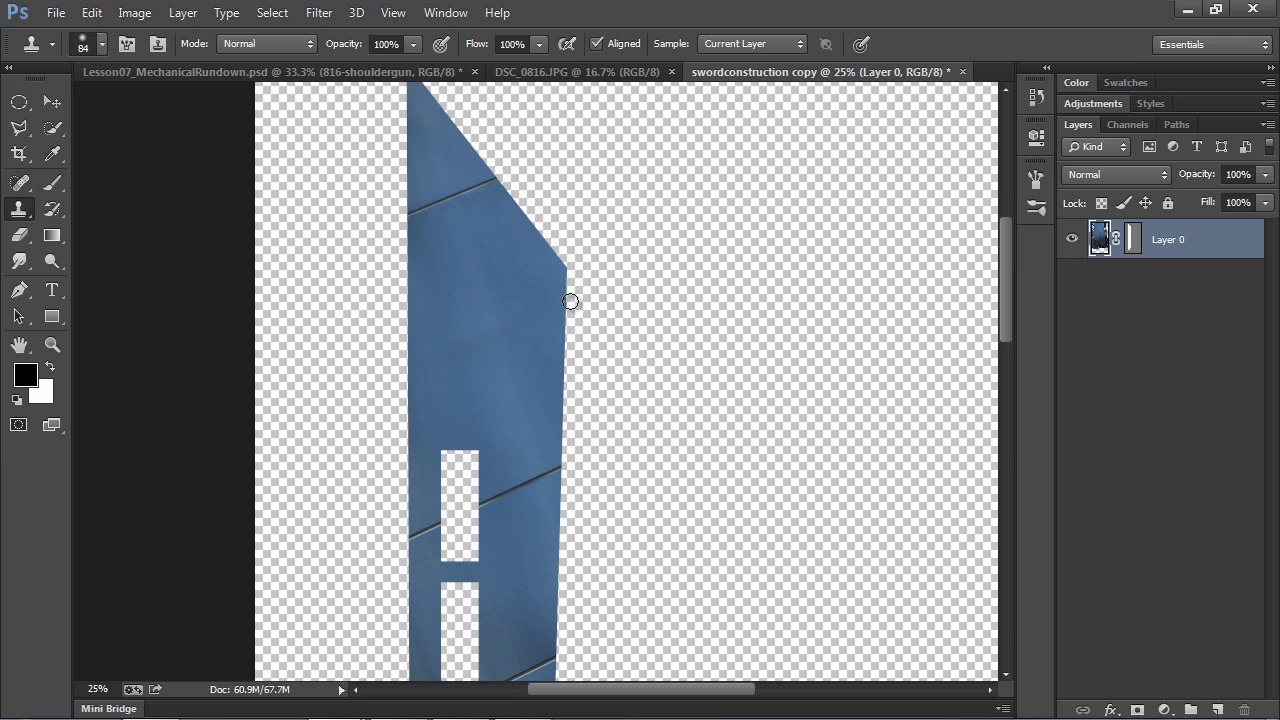Select the Elliptical Marquee tool
Viewport: 1280px width, 720px height.
19,102
